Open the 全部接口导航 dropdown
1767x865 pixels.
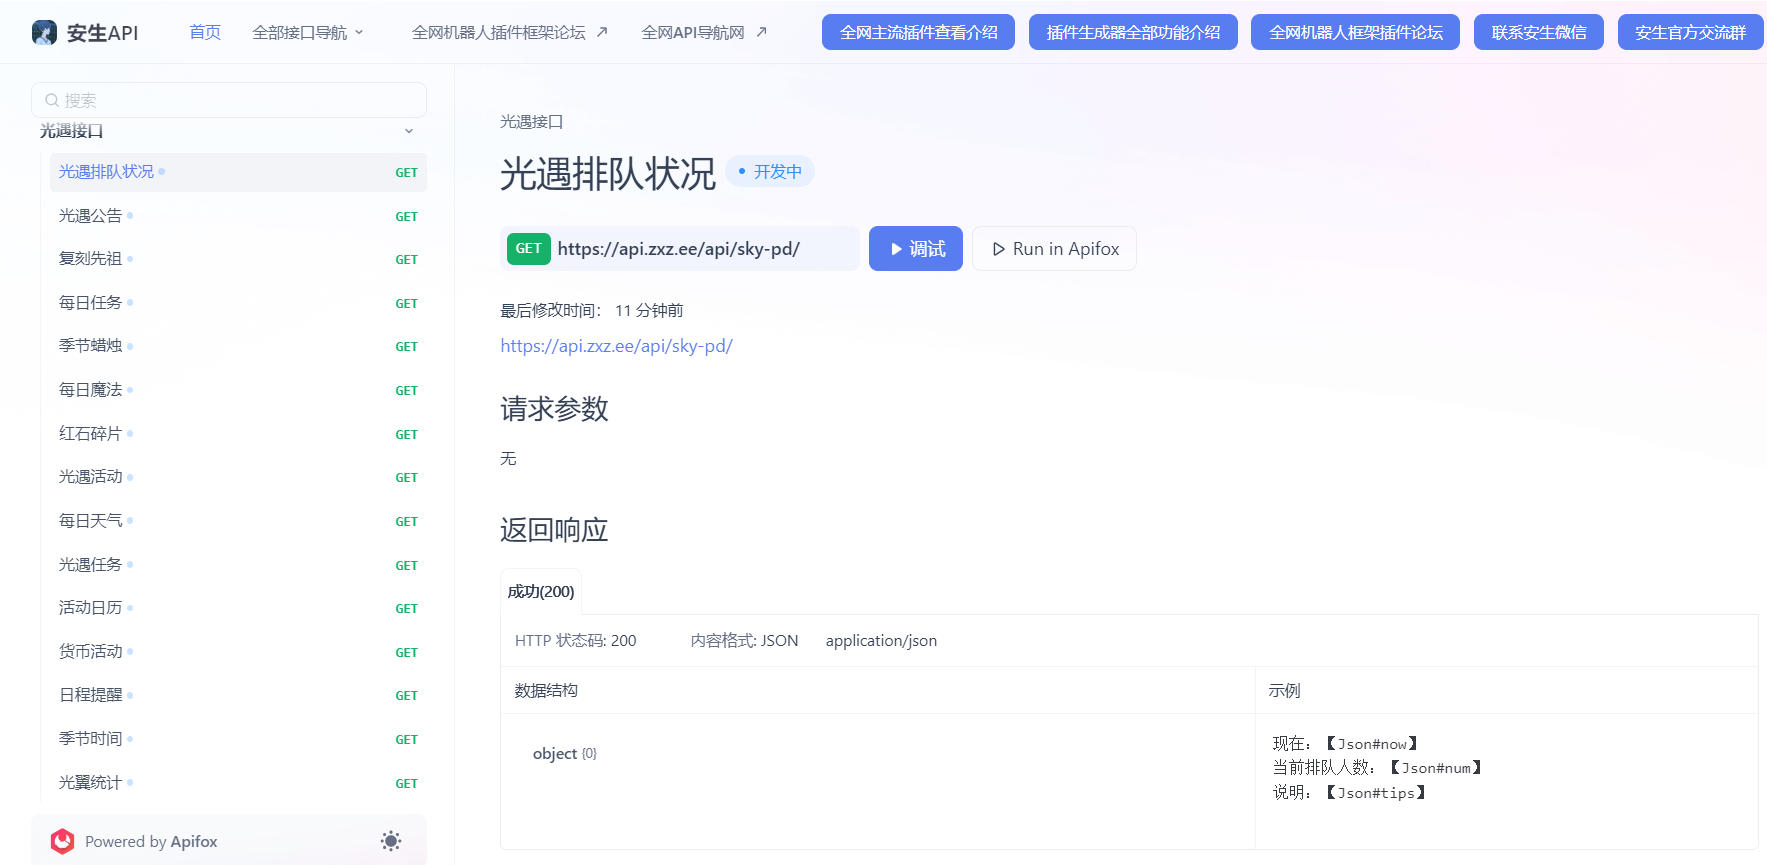tap(308, 32)
